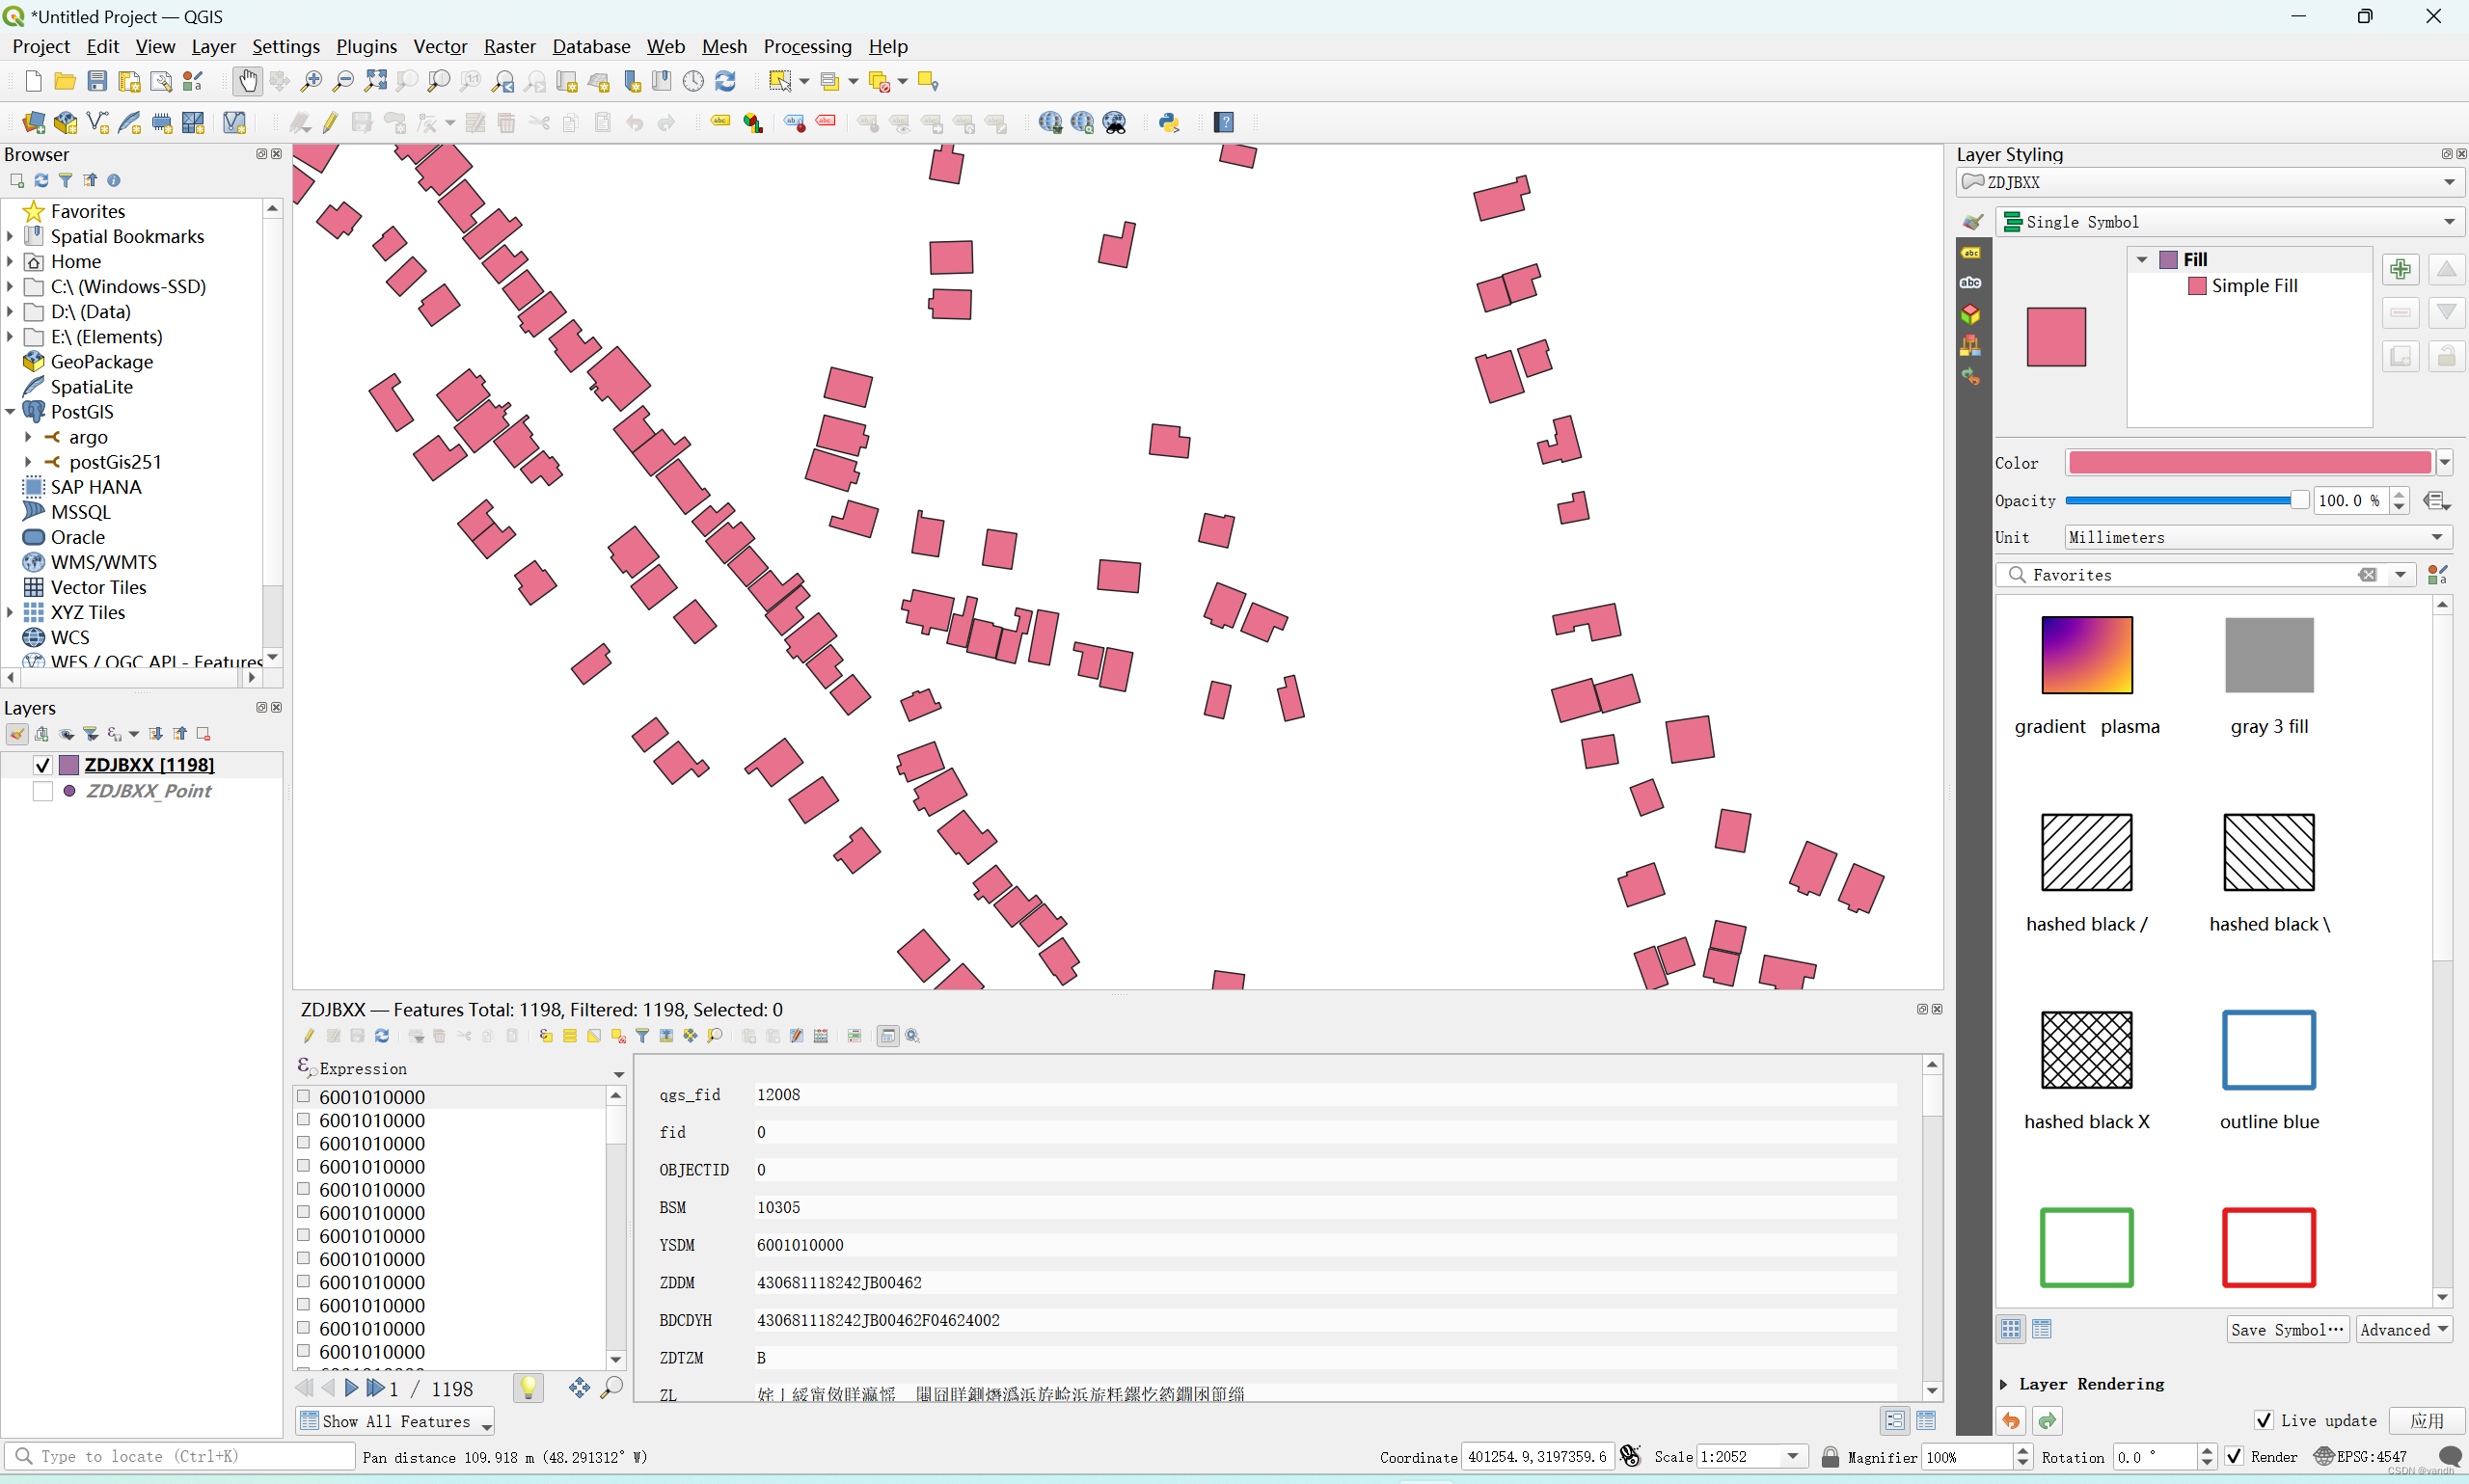2469x1484 pixels.
Task: Select the Pan Map hand tool
Action: tap(247, 81)
